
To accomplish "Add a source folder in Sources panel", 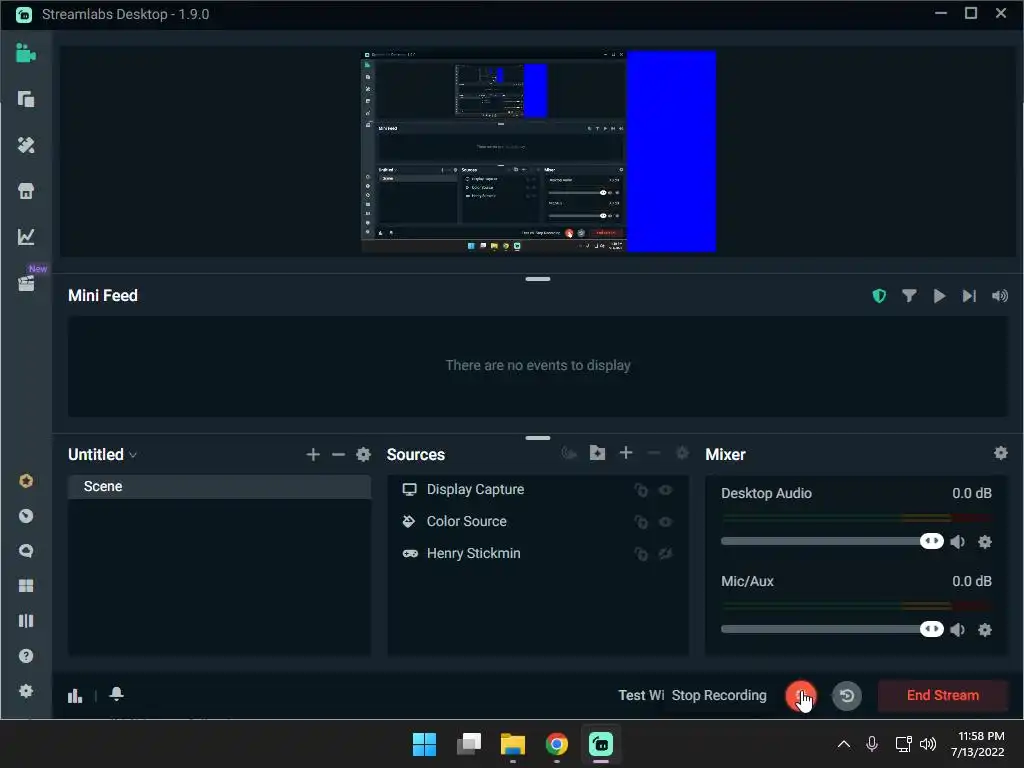I will pyautogui.click(x=597, y=453).
